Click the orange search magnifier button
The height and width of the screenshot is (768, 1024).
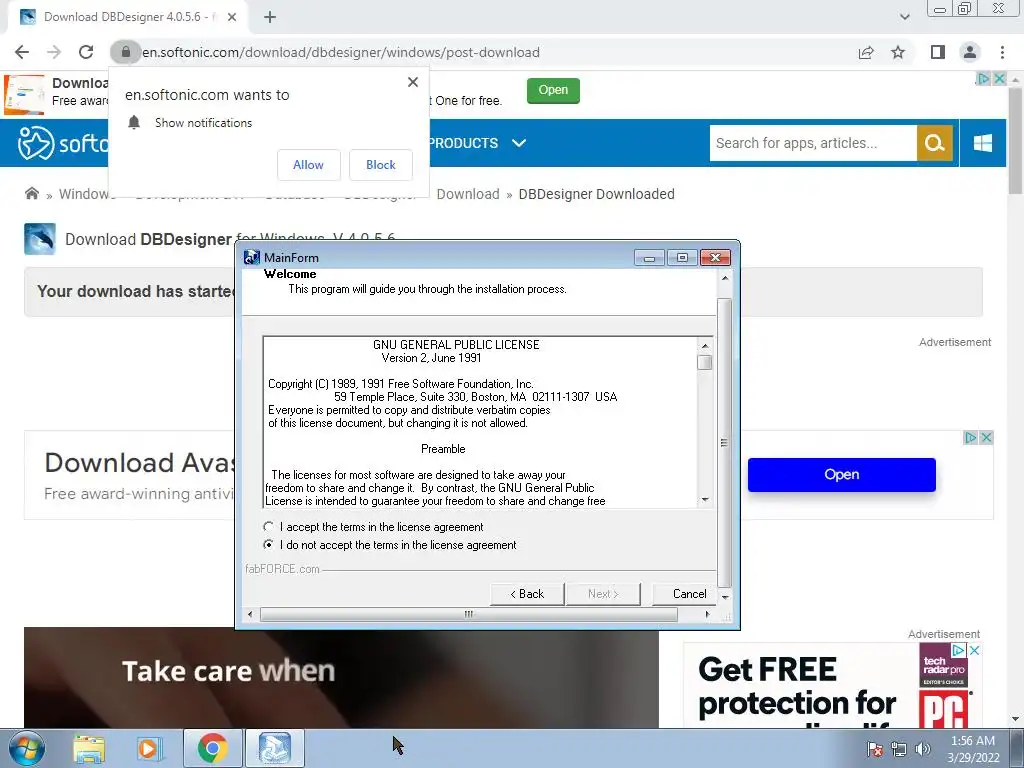935,143
